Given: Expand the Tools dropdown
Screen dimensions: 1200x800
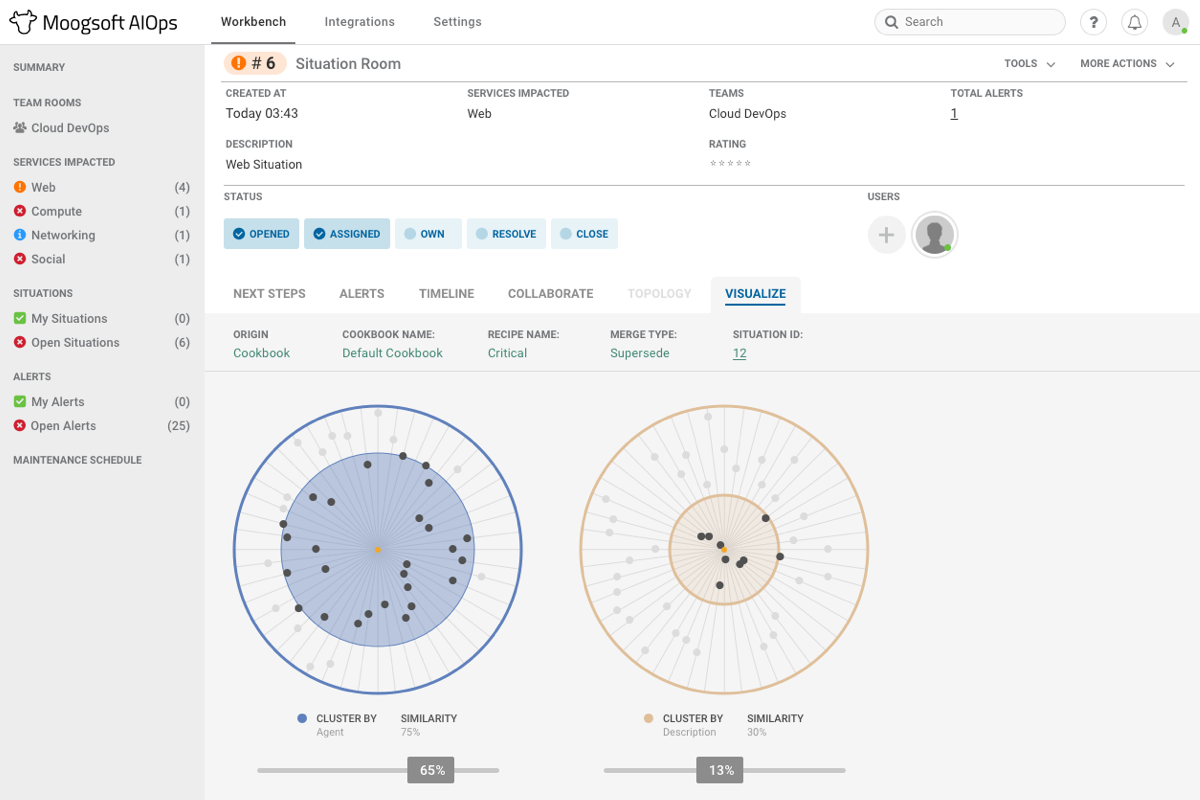Looking at the screenshot, I should [x=1029, y=63].
